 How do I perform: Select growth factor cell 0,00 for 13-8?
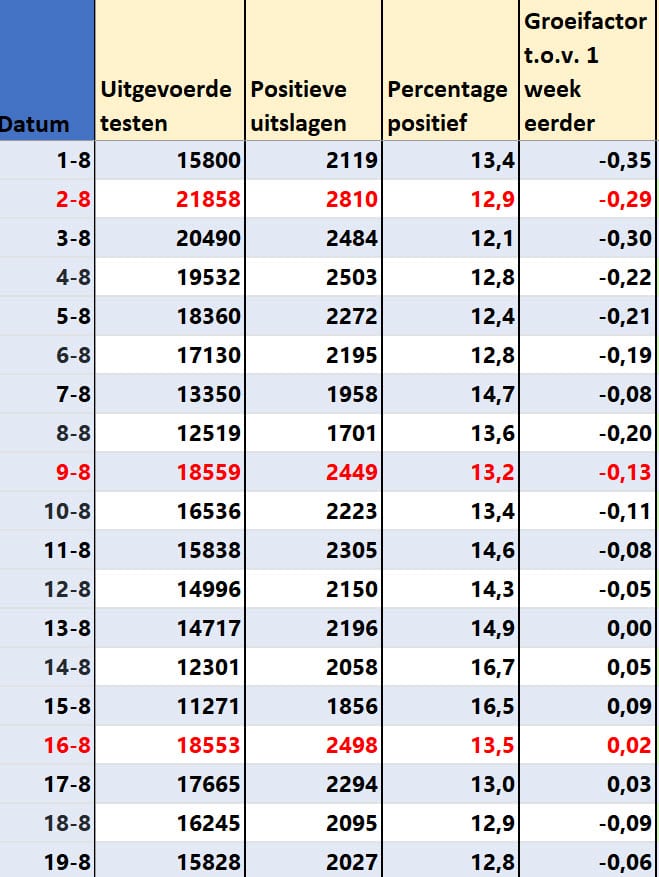pos(587,628)
